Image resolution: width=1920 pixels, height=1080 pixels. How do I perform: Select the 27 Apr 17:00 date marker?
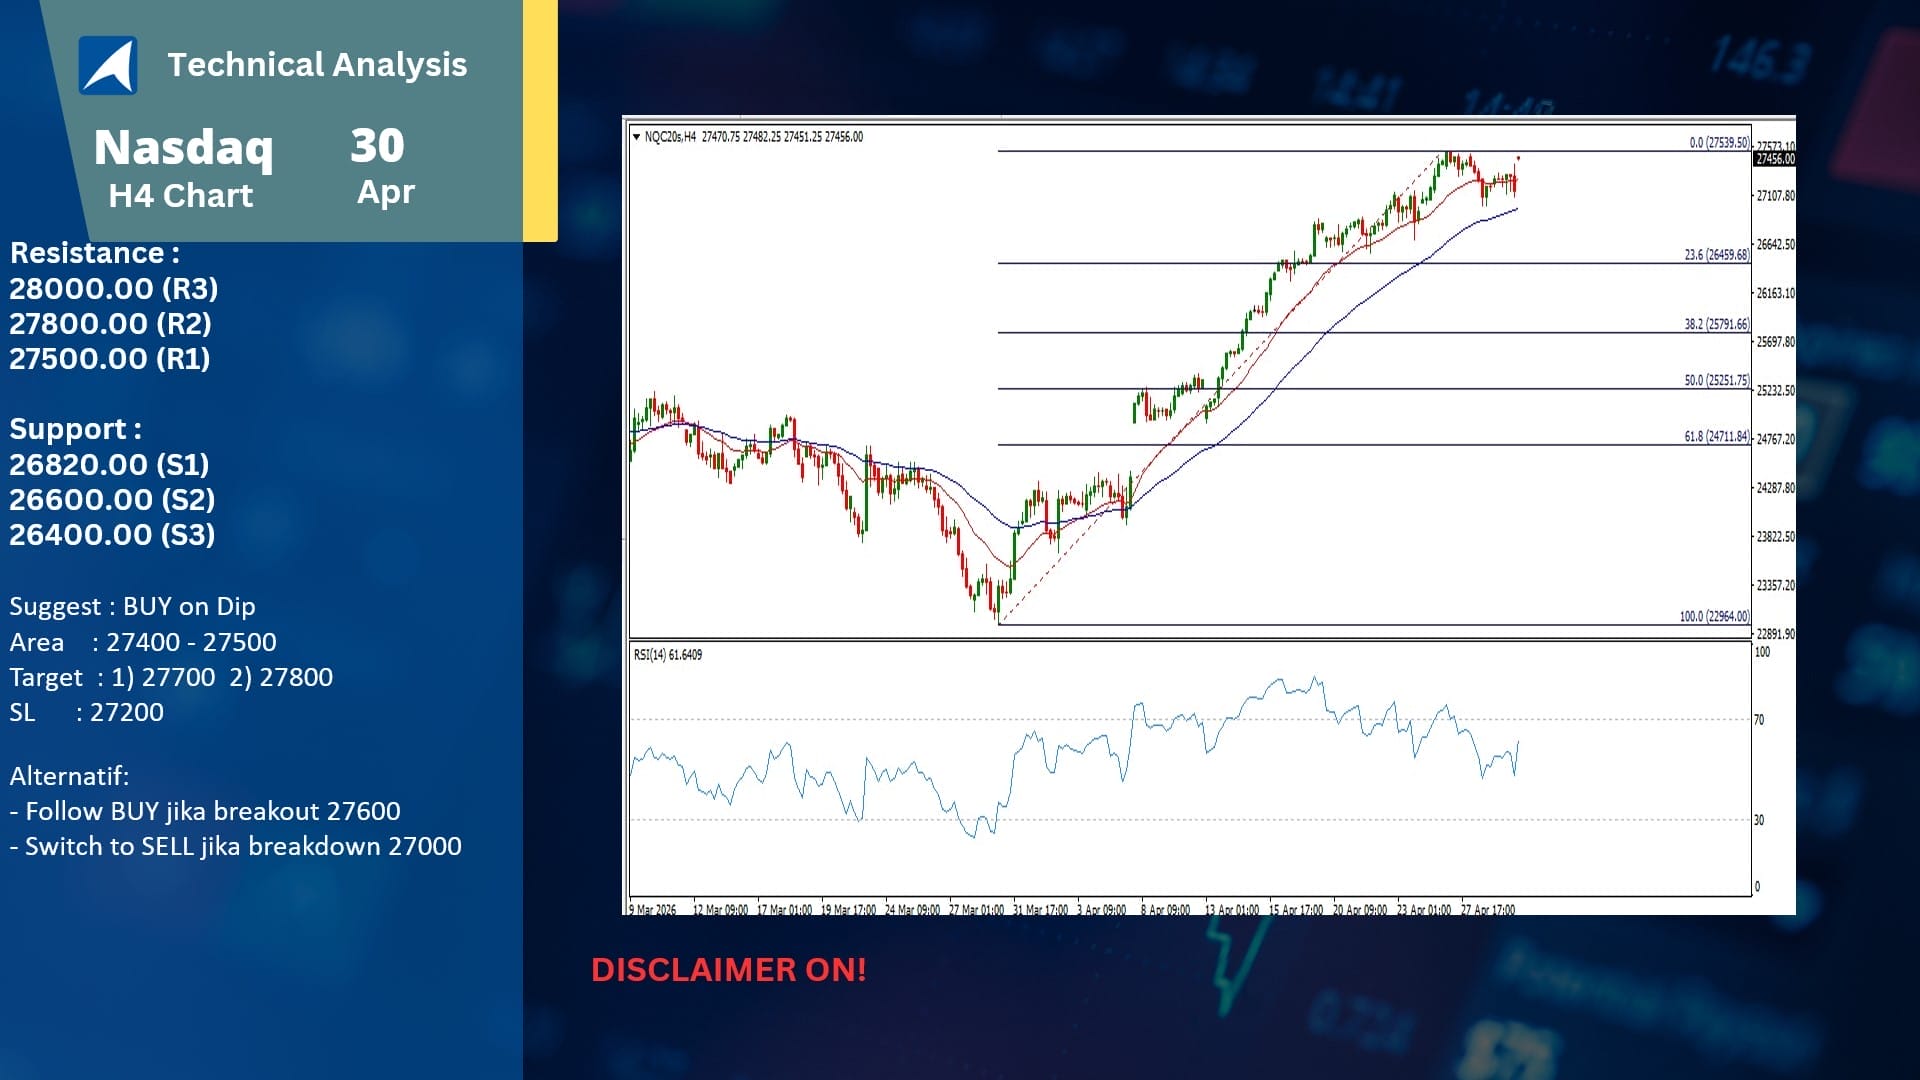[1488, 910]
